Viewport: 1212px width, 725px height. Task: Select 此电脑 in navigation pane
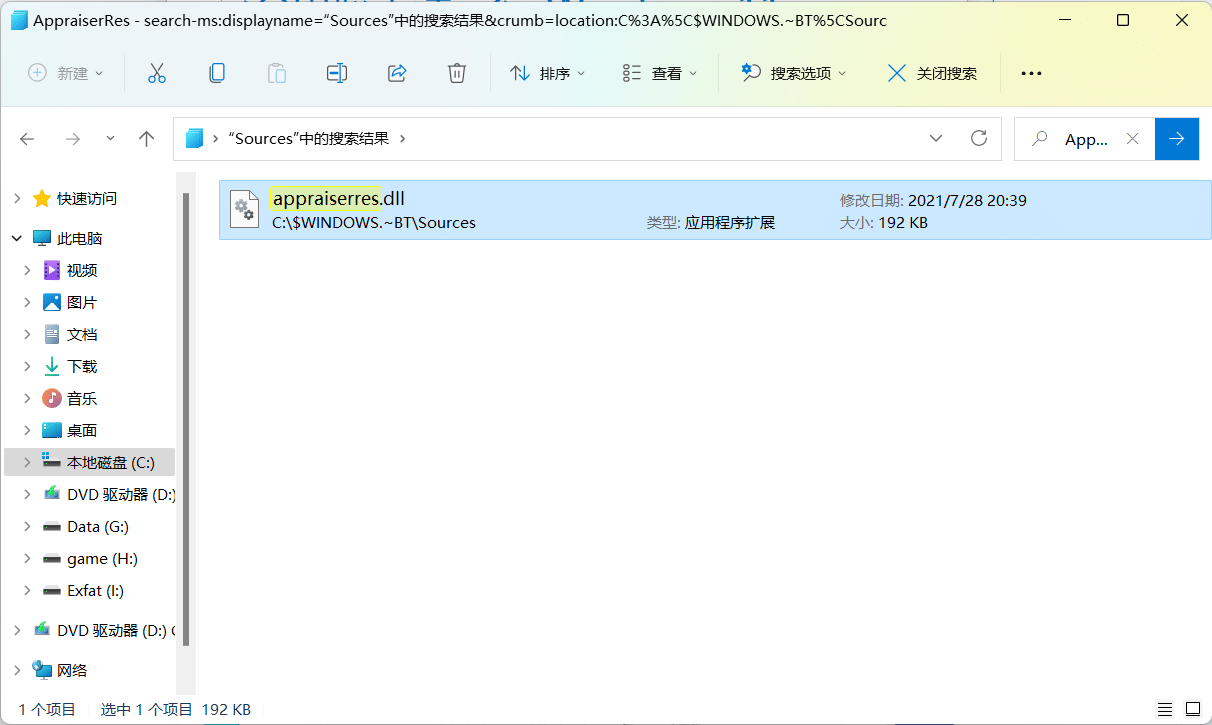(x=80, y=239)
